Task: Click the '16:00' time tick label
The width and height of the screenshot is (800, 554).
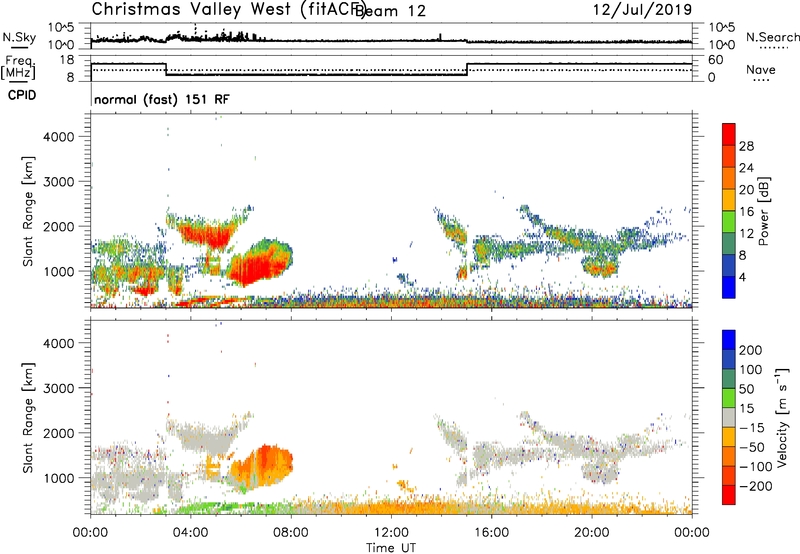Action: click(491, 533)
